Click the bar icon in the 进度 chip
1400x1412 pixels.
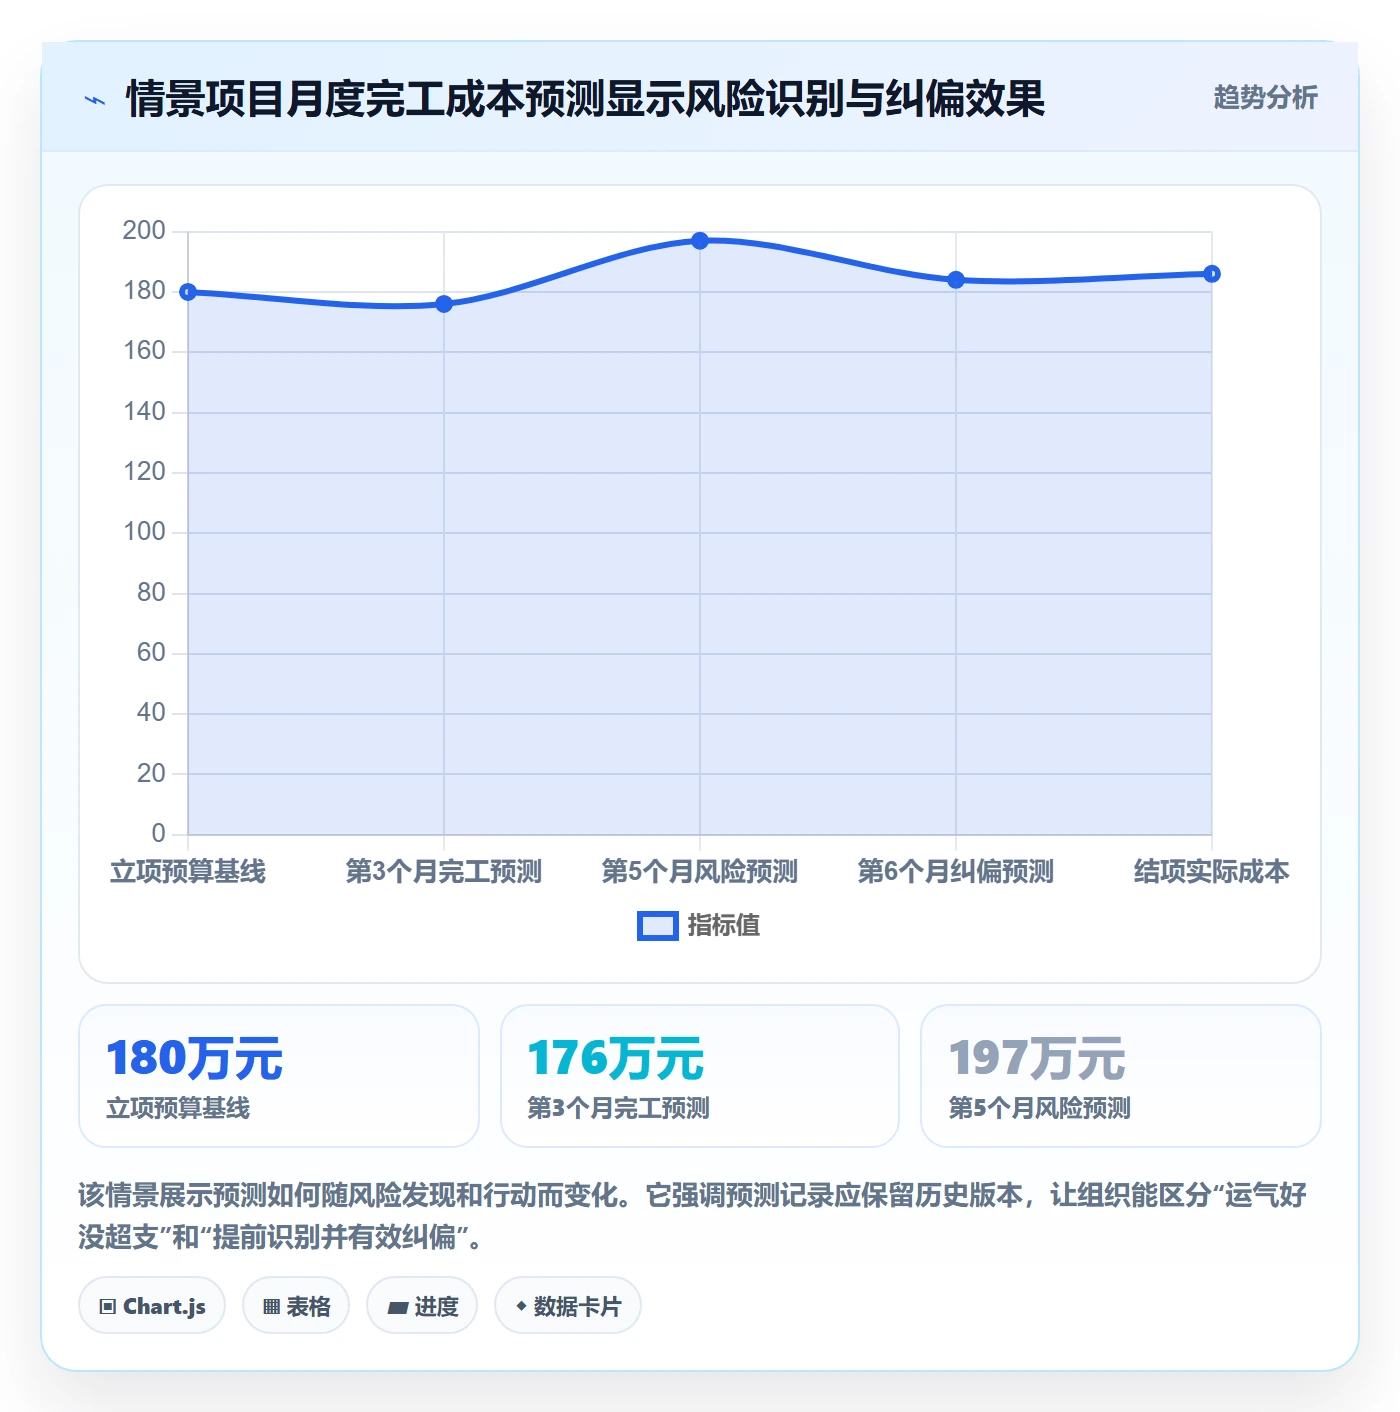[397, 1307]
